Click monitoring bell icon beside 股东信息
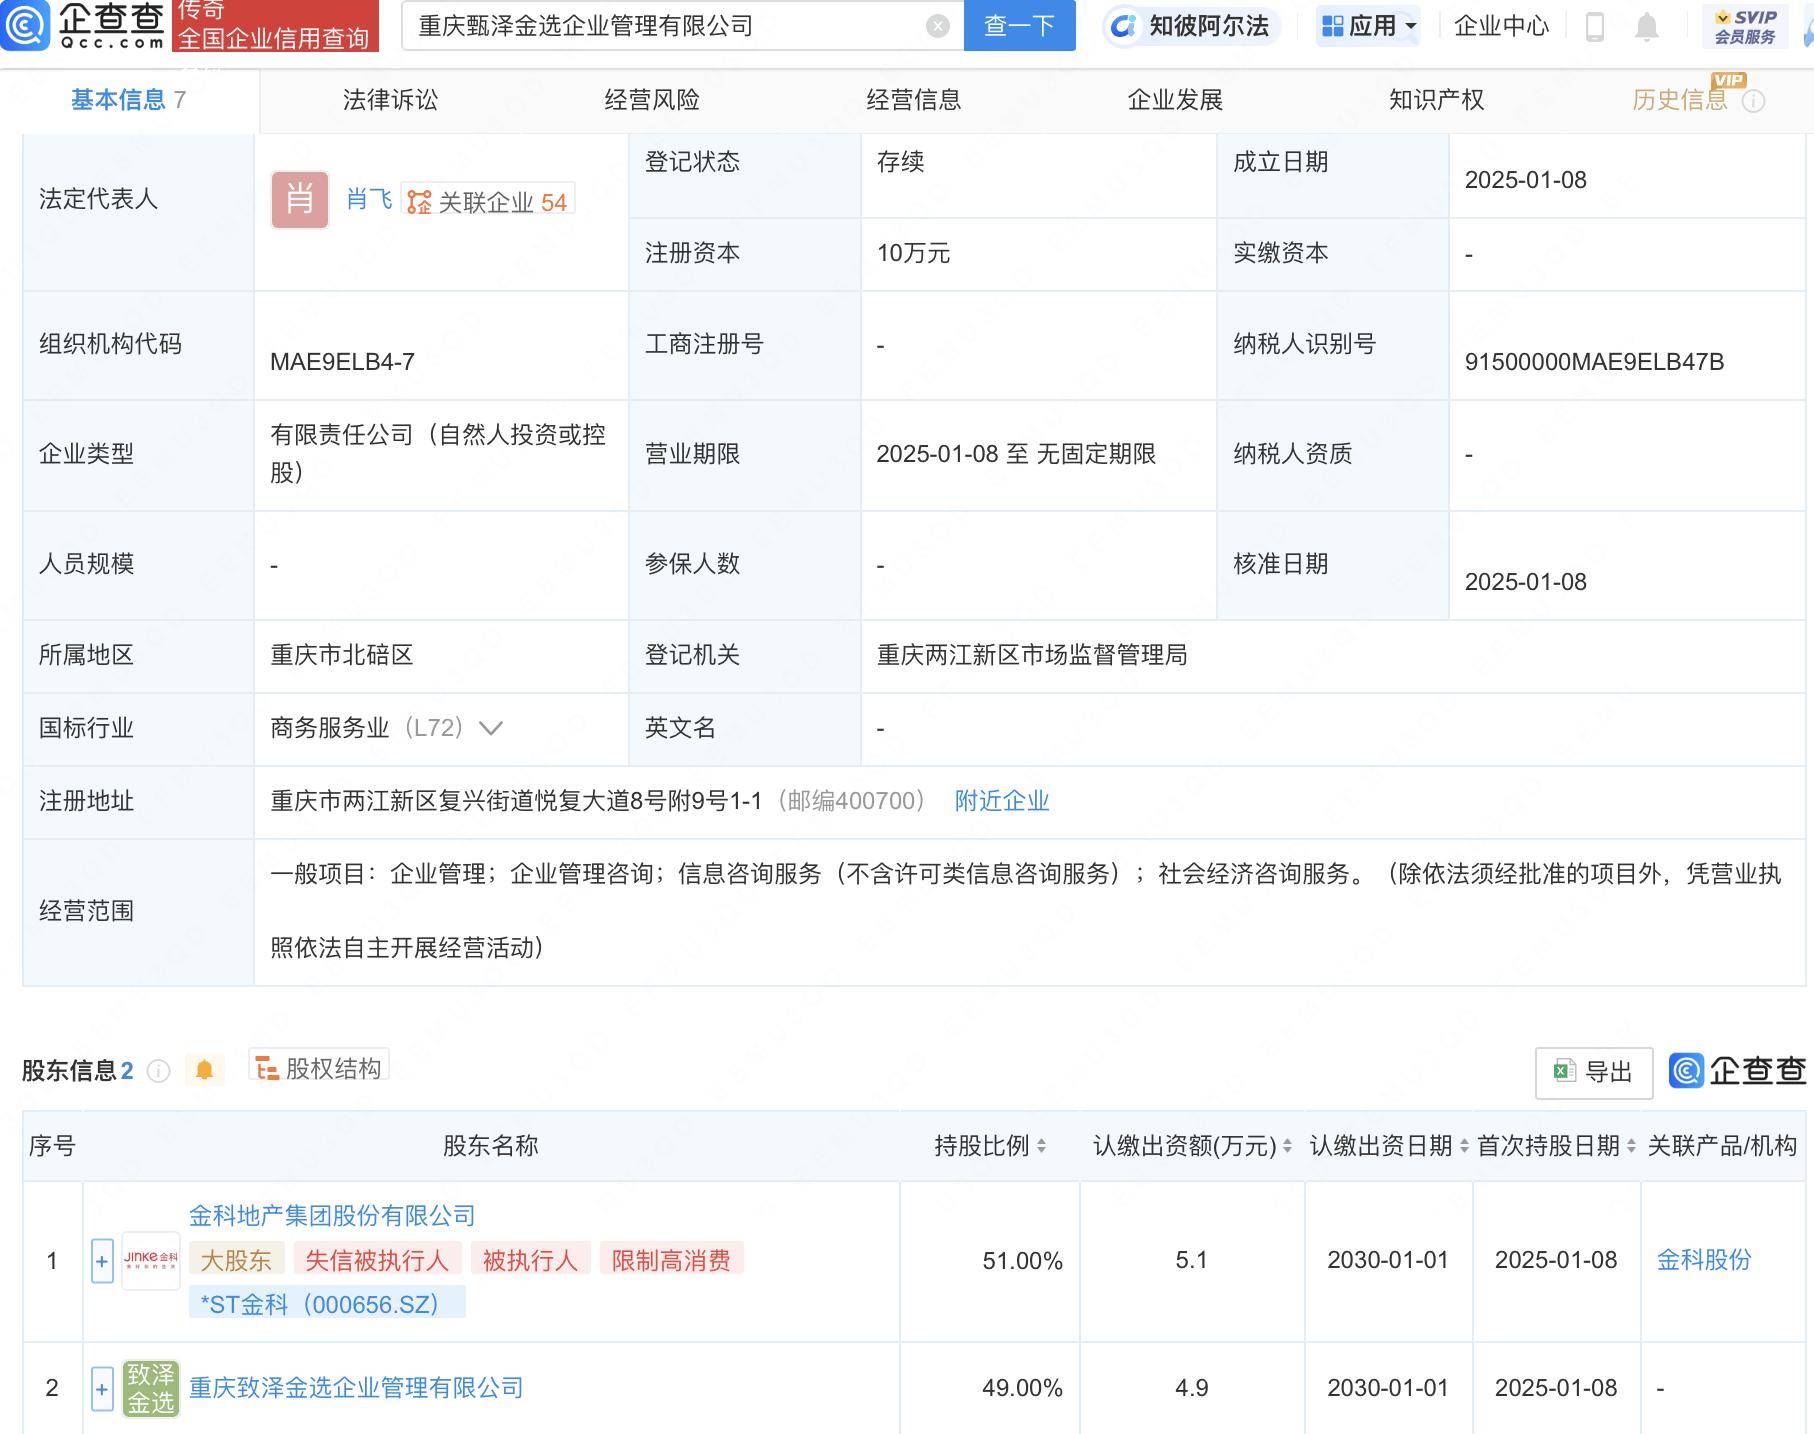This screenshot has width=1814, height=1434. (x=206, y=1069)
